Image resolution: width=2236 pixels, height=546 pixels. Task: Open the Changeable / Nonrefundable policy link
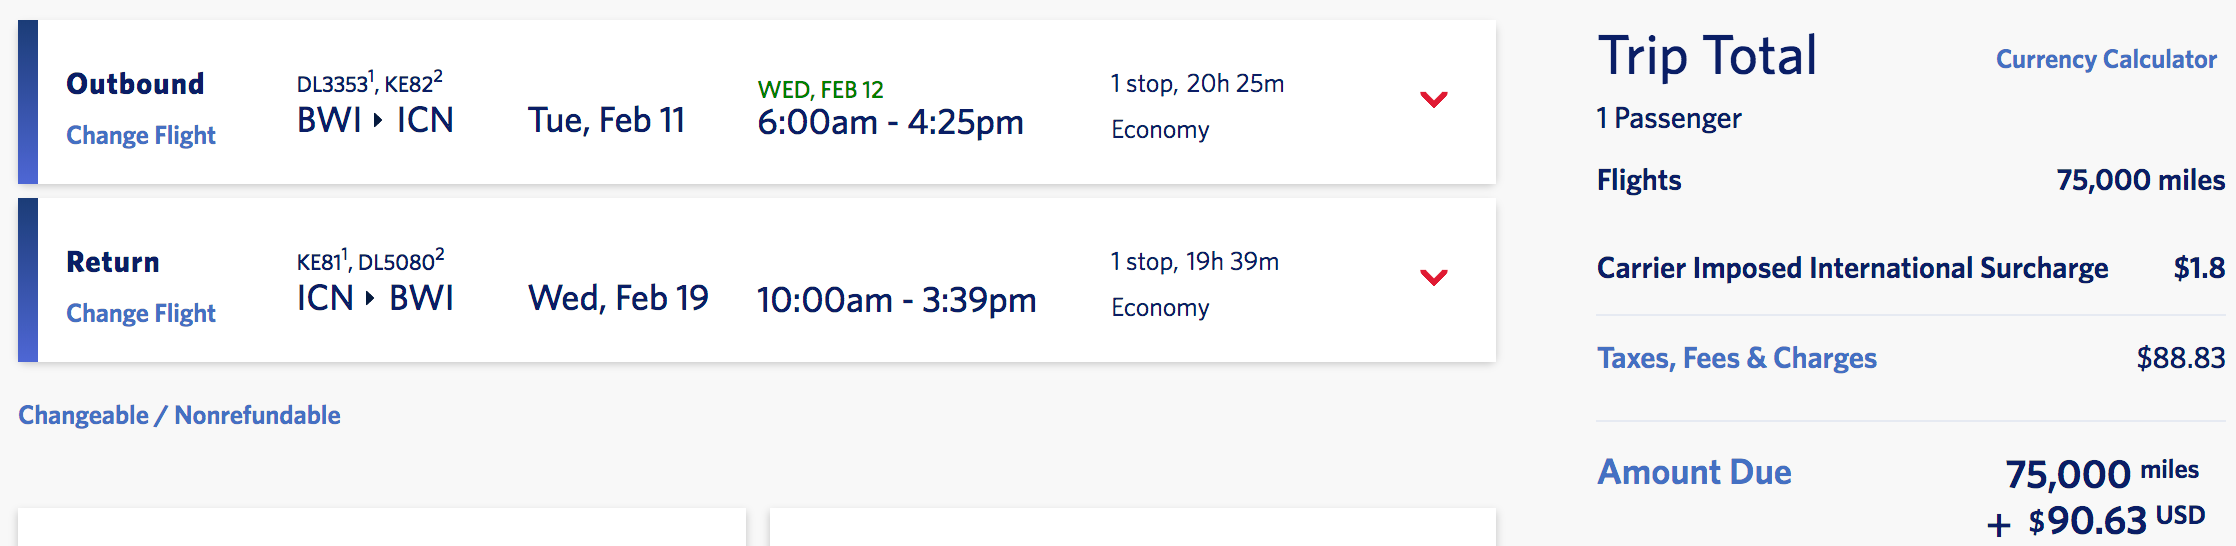pos(179,415)
